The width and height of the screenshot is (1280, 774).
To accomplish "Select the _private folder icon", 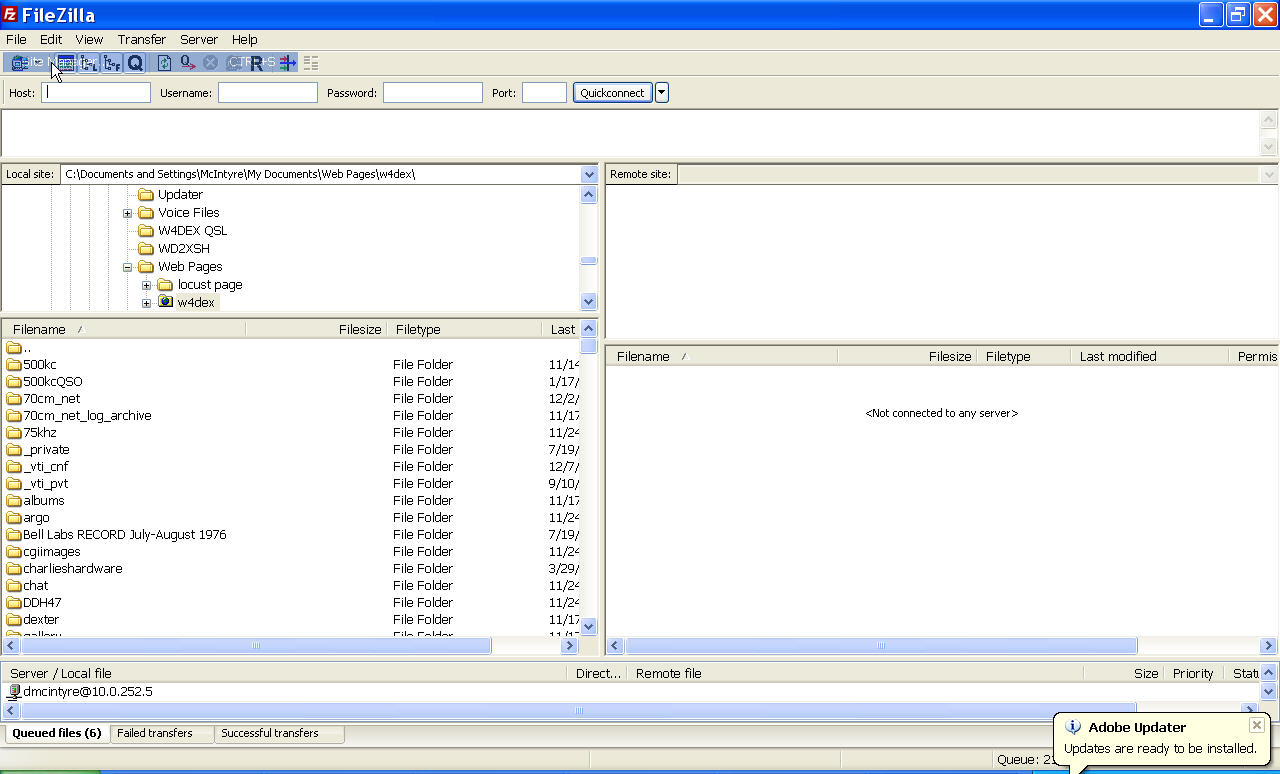I will coord(14,449).
